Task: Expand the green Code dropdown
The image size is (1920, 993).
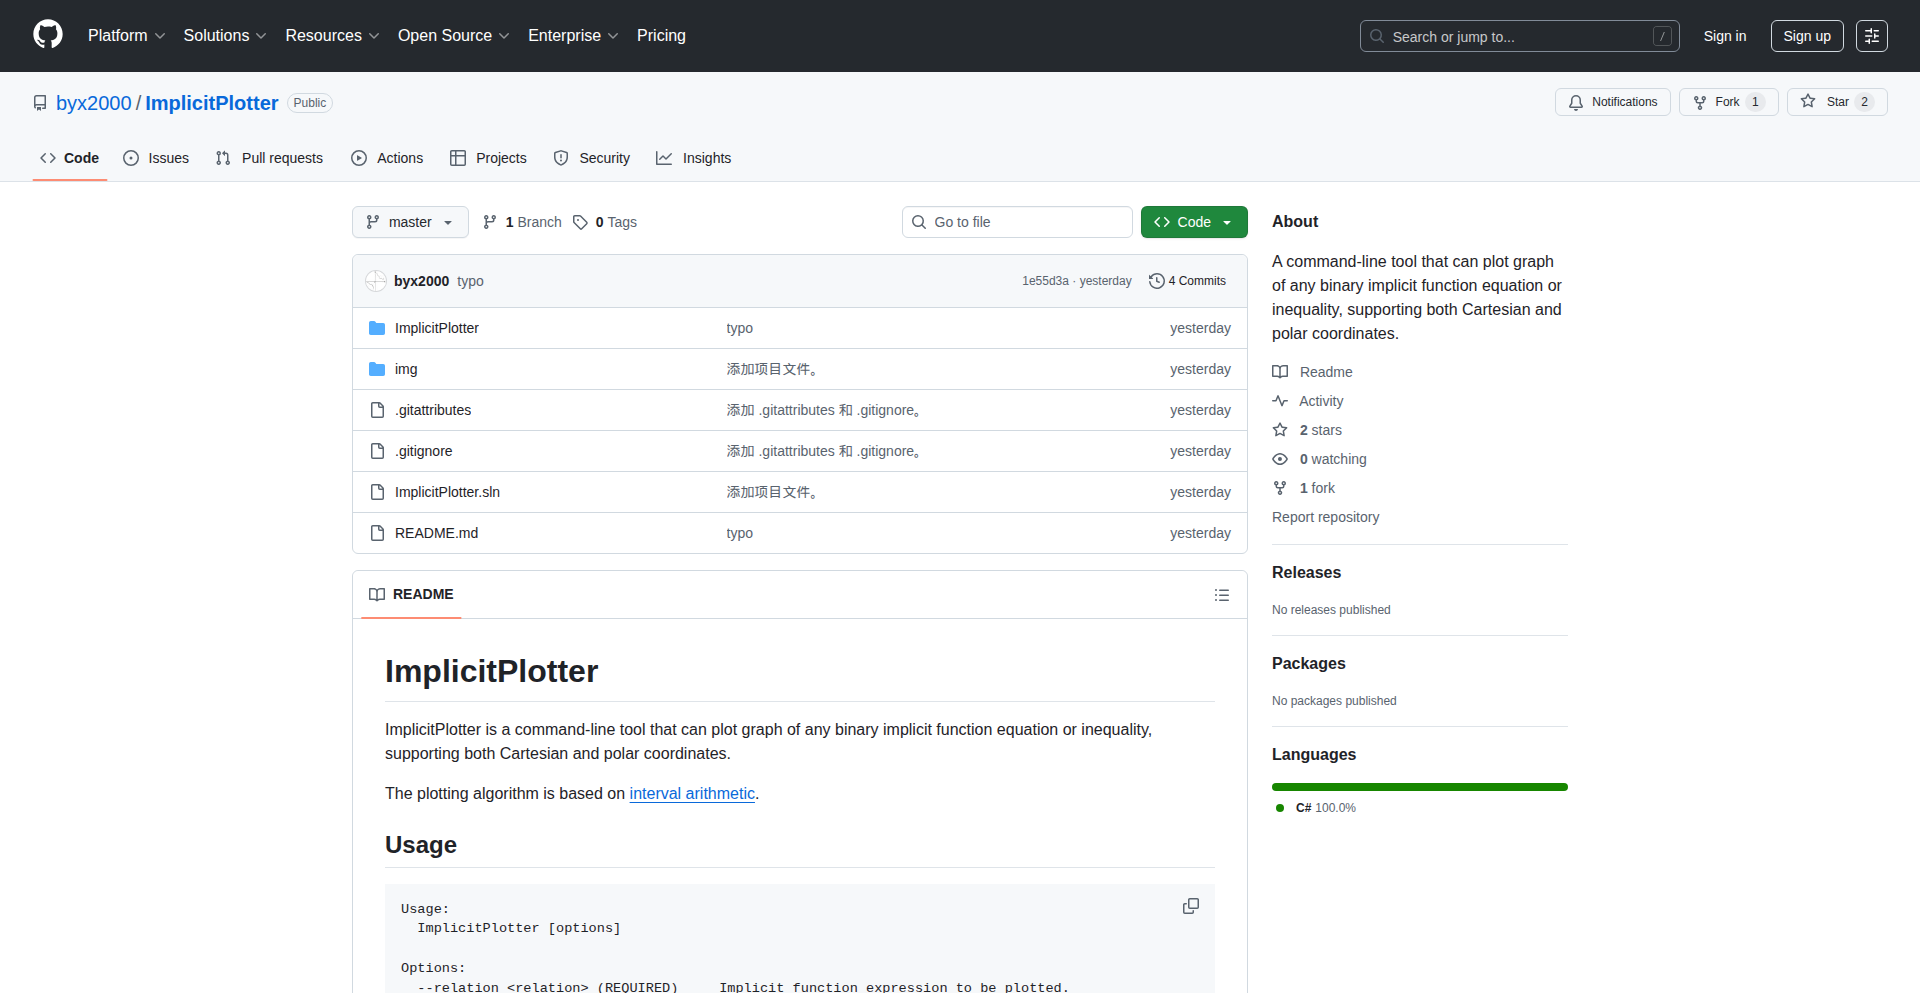Action: point(1193,222)
